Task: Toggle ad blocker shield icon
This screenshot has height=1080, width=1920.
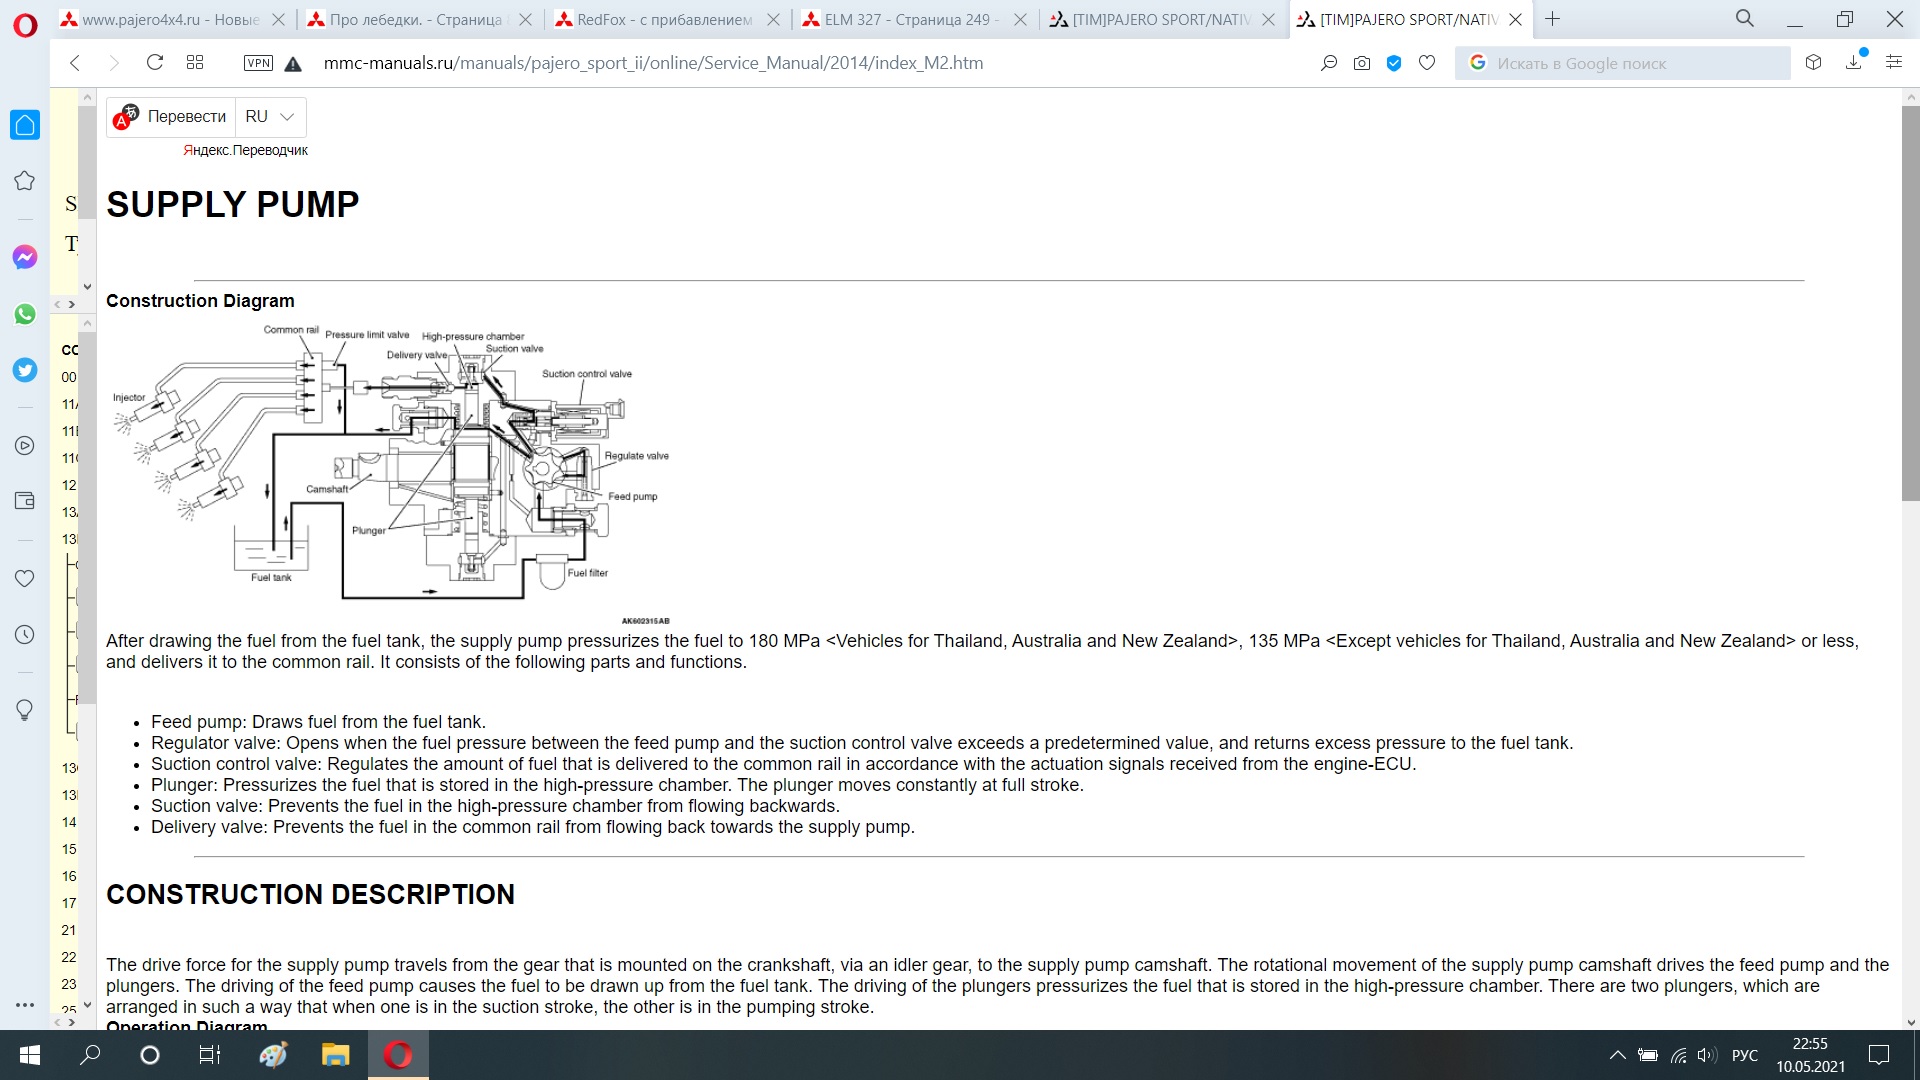Action: pyautogui.click(x=1394, y=63)
